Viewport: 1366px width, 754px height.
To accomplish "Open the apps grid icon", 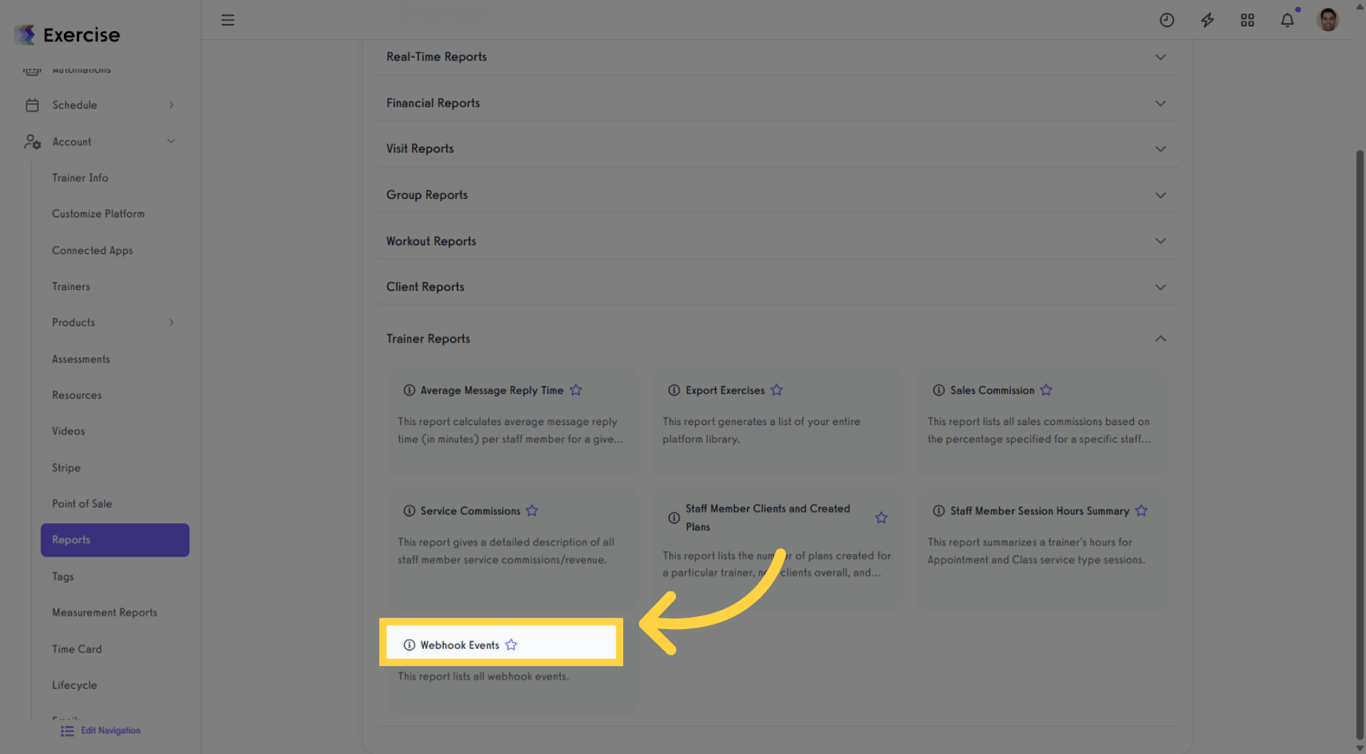I will (1247, 19).
